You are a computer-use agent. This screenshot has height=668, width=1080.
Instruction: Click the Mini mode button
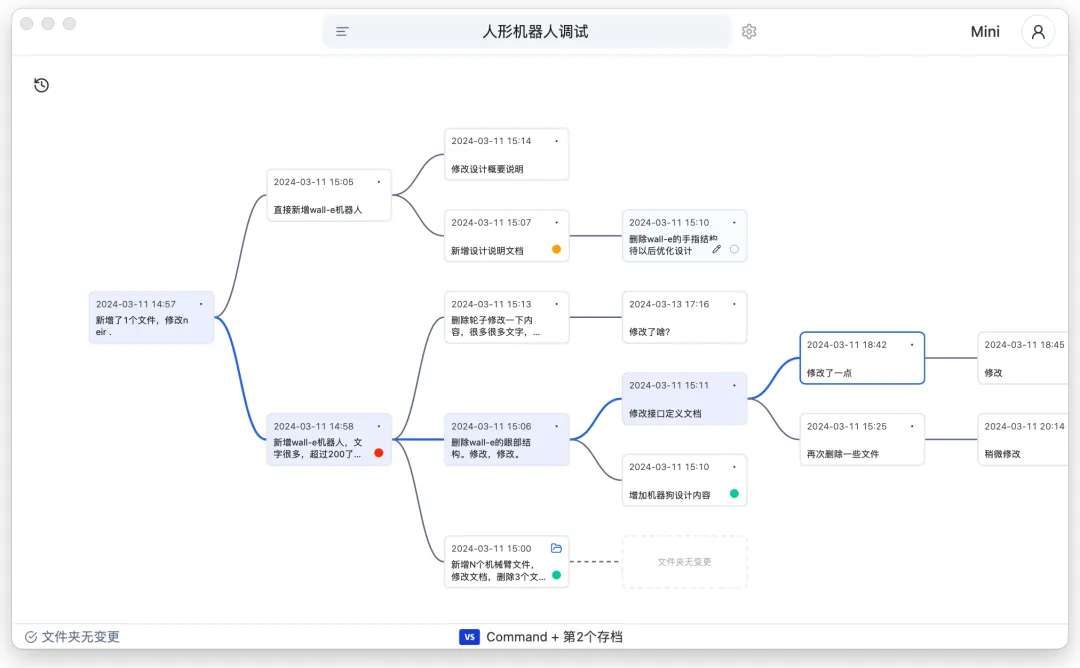coord(985,32)
